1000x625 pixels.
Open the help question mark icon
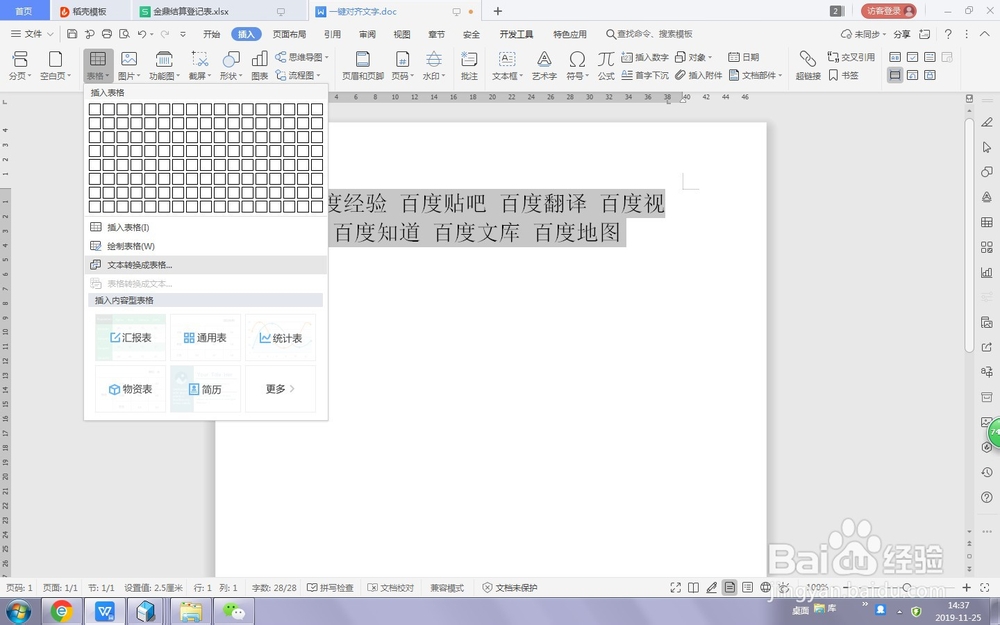pyautogui.click(x=948, y=34)
